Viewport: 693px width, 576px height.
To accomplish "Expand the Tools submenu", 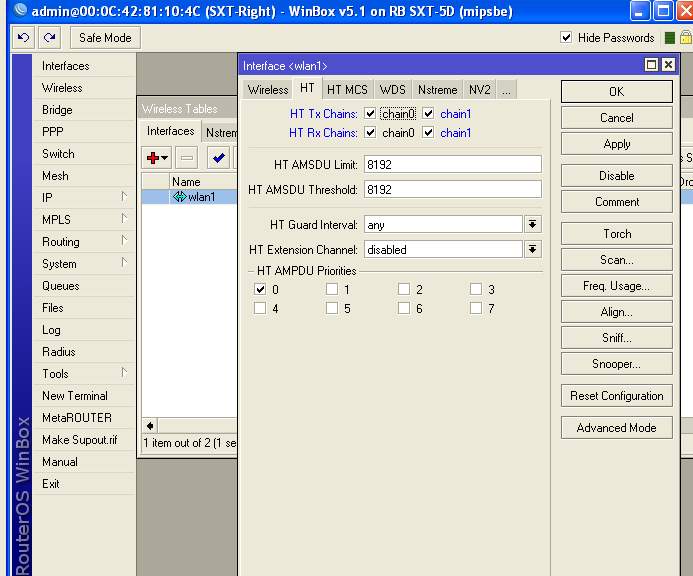I will click(x=124, y=373).
